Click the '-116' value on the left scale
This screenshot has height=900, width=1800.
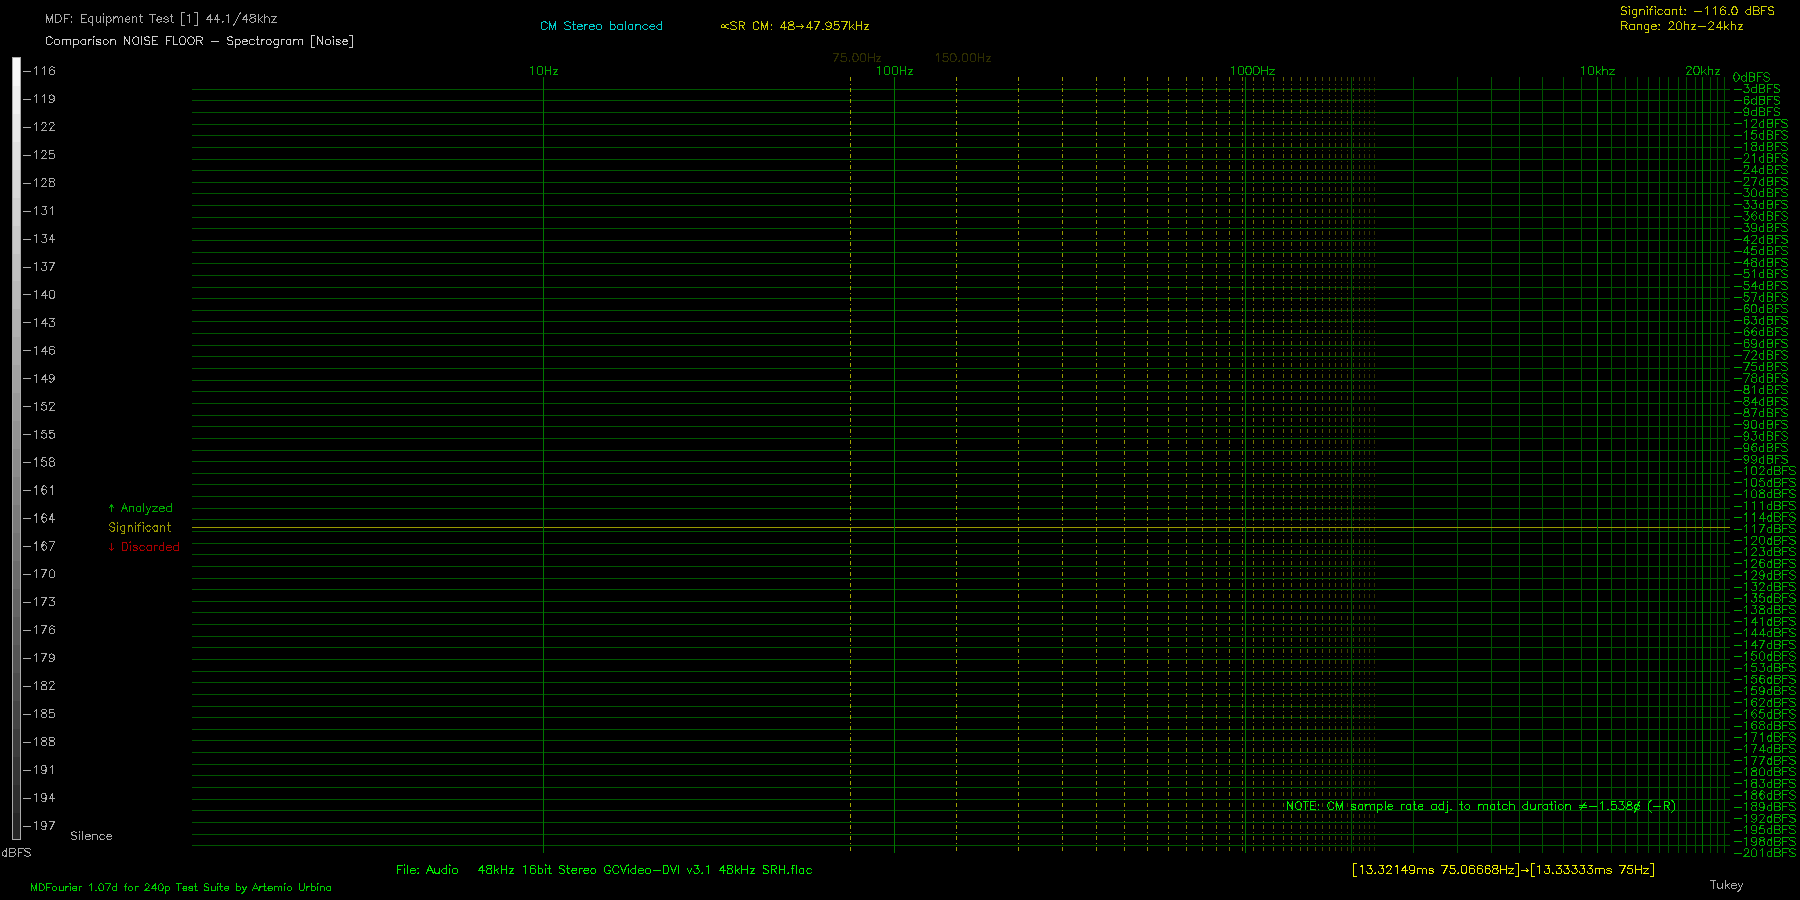pyautogui.click(x=40, y=71)
